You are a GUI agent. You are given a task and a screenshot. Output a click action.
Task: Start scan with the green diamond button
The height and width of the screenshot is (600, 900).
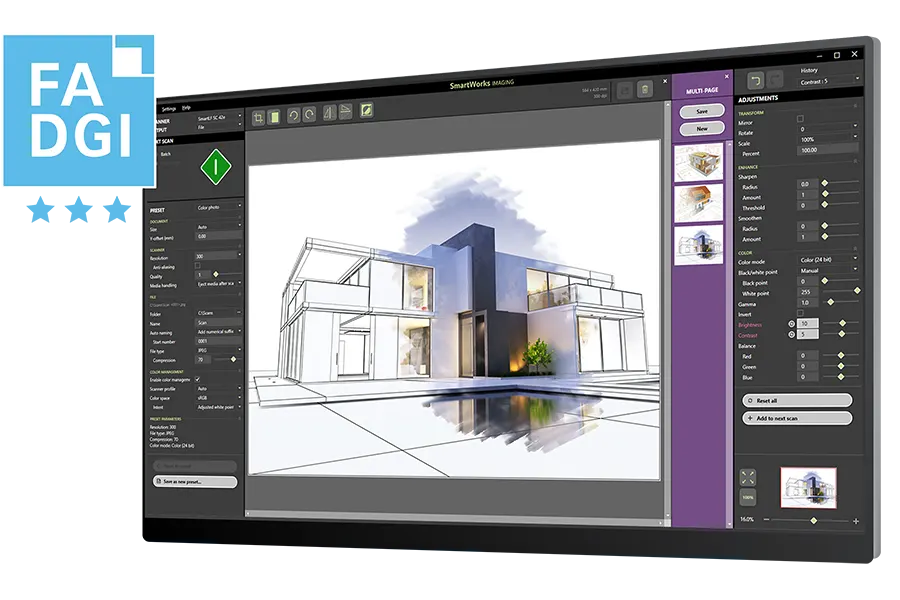coord(216,167)
